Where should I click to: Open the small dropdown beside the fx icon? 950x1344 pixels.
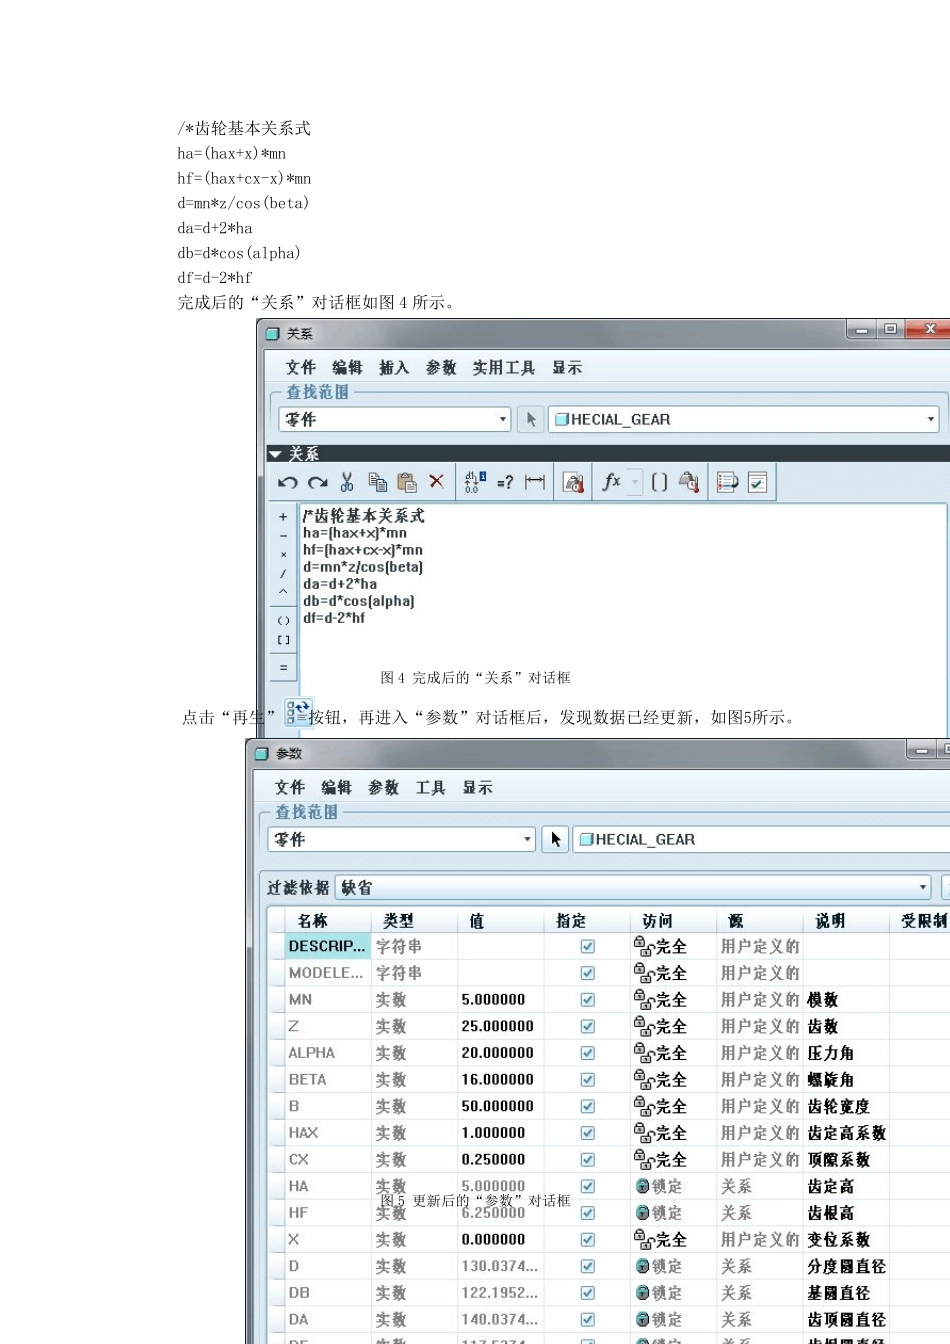point(634,482)
